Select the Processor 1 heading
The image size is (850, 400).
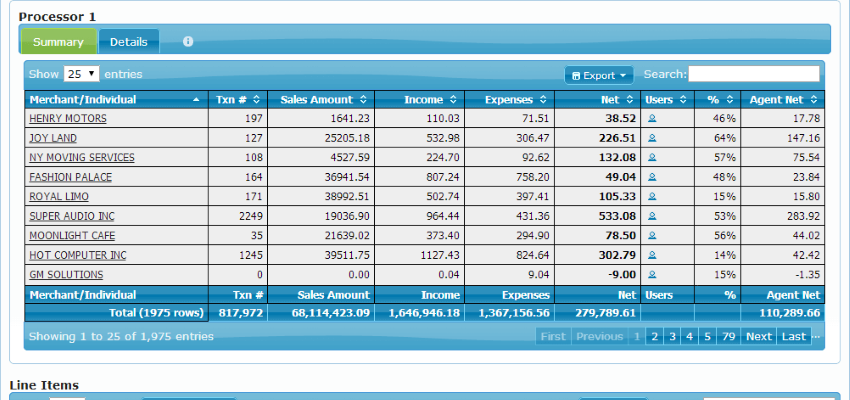(57, 17)
